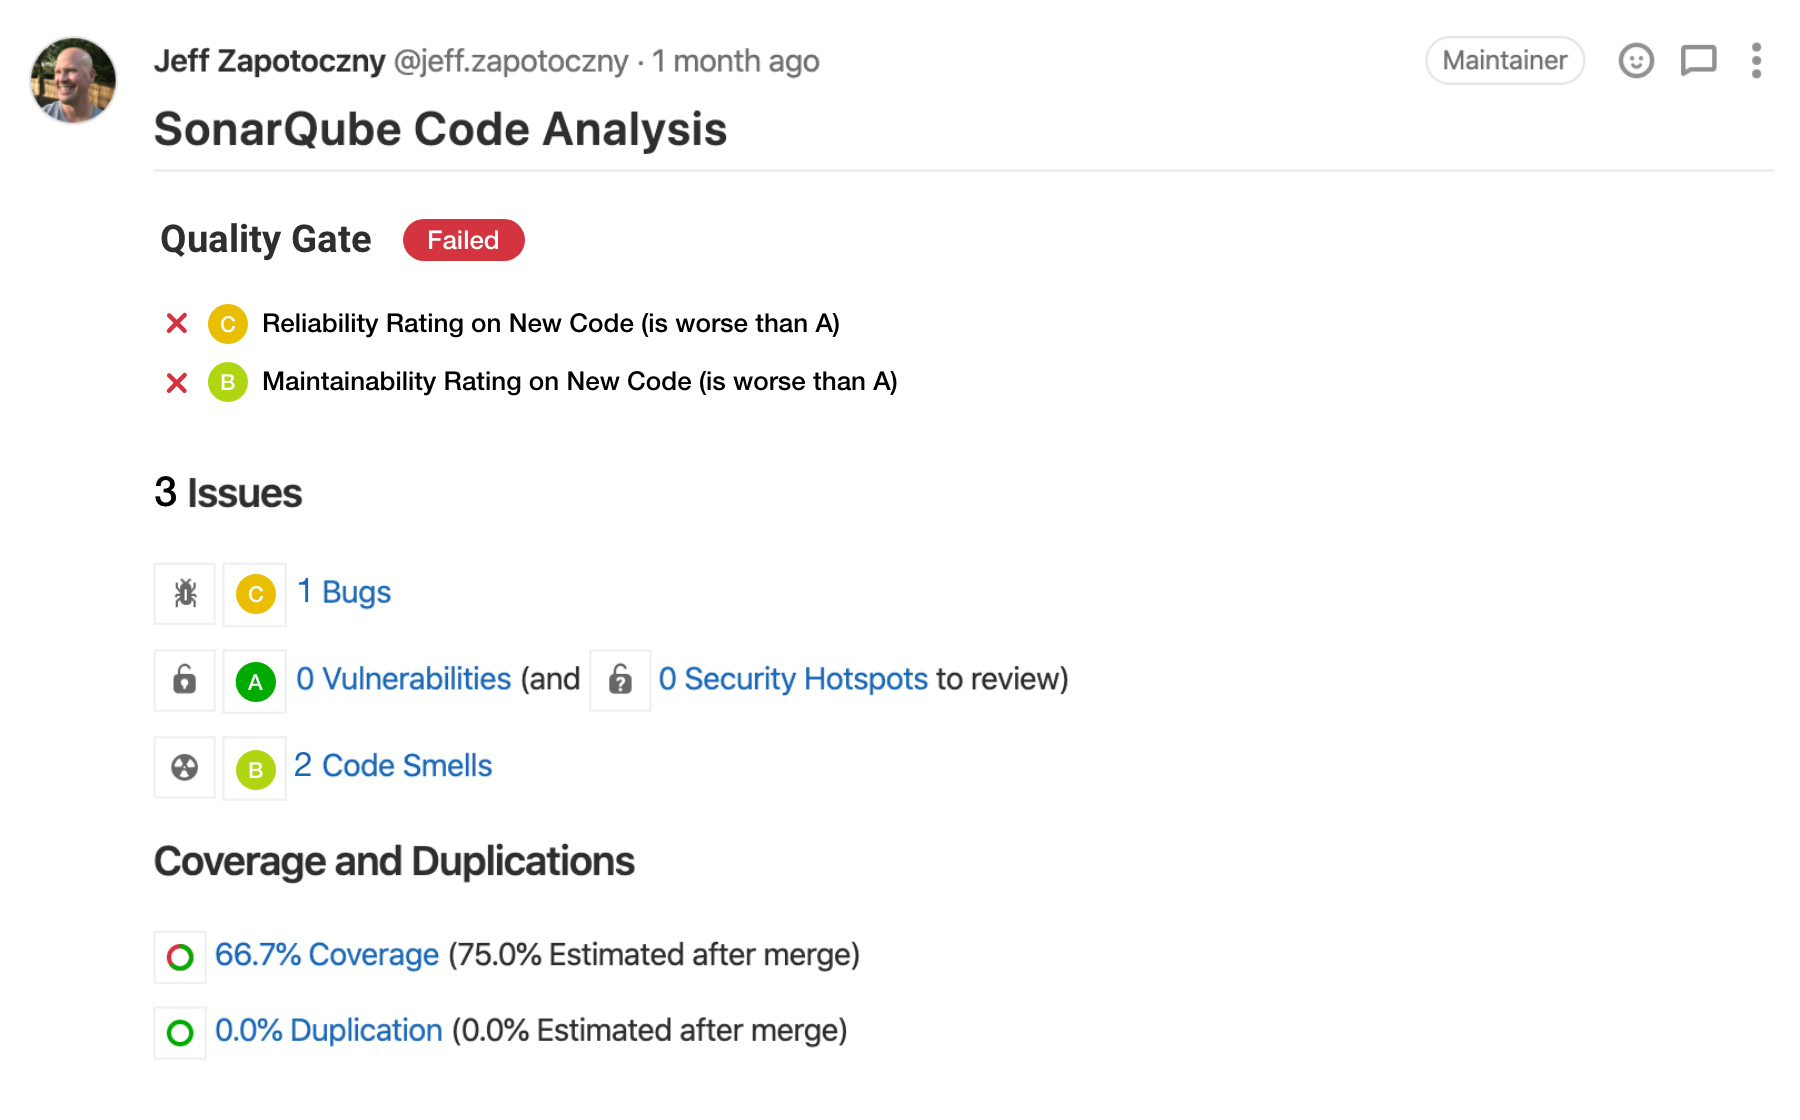1800x1120 pixels.
Task: Click the open padlock vulnerability icon
Action: [184, 680]
